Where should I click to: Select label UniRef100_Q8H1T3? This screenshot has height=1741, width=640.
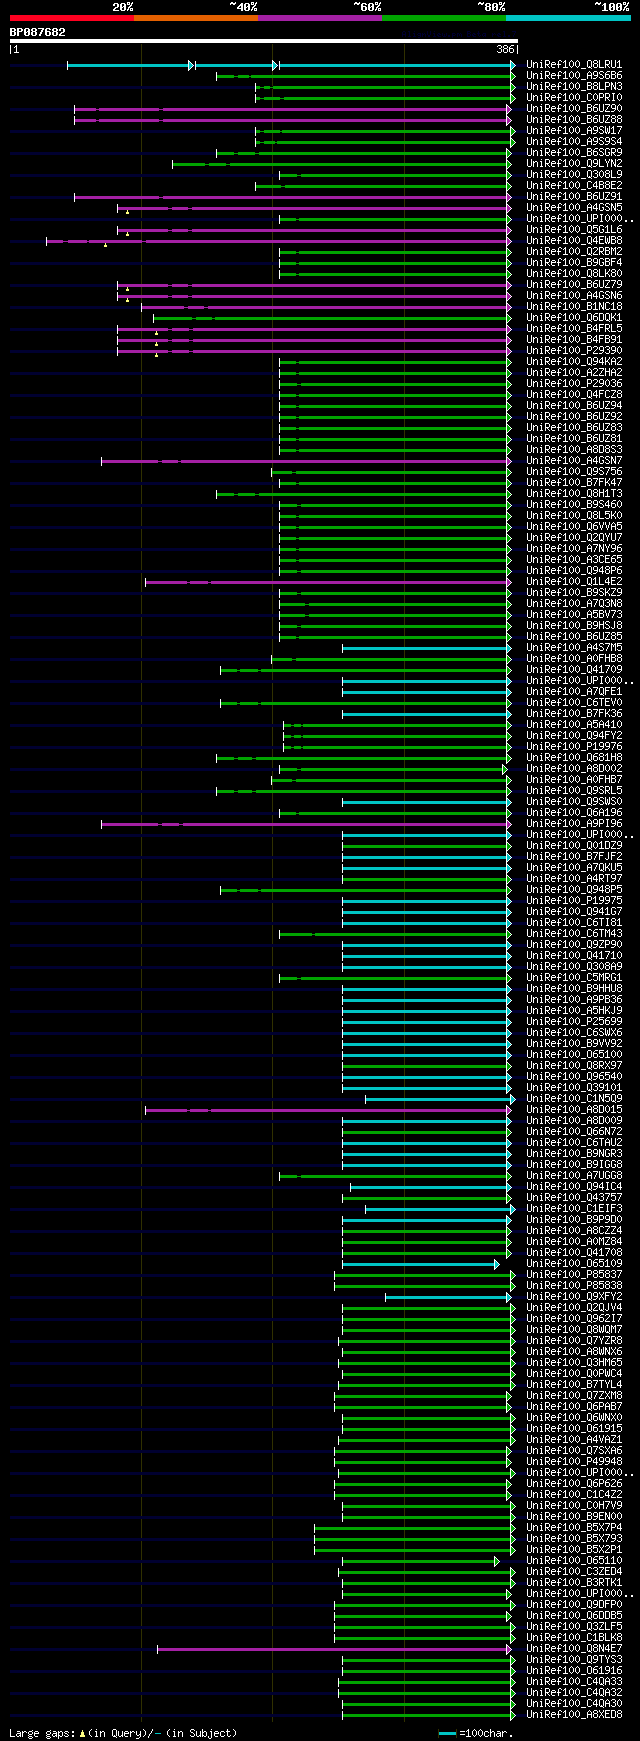tap(574, 494)
